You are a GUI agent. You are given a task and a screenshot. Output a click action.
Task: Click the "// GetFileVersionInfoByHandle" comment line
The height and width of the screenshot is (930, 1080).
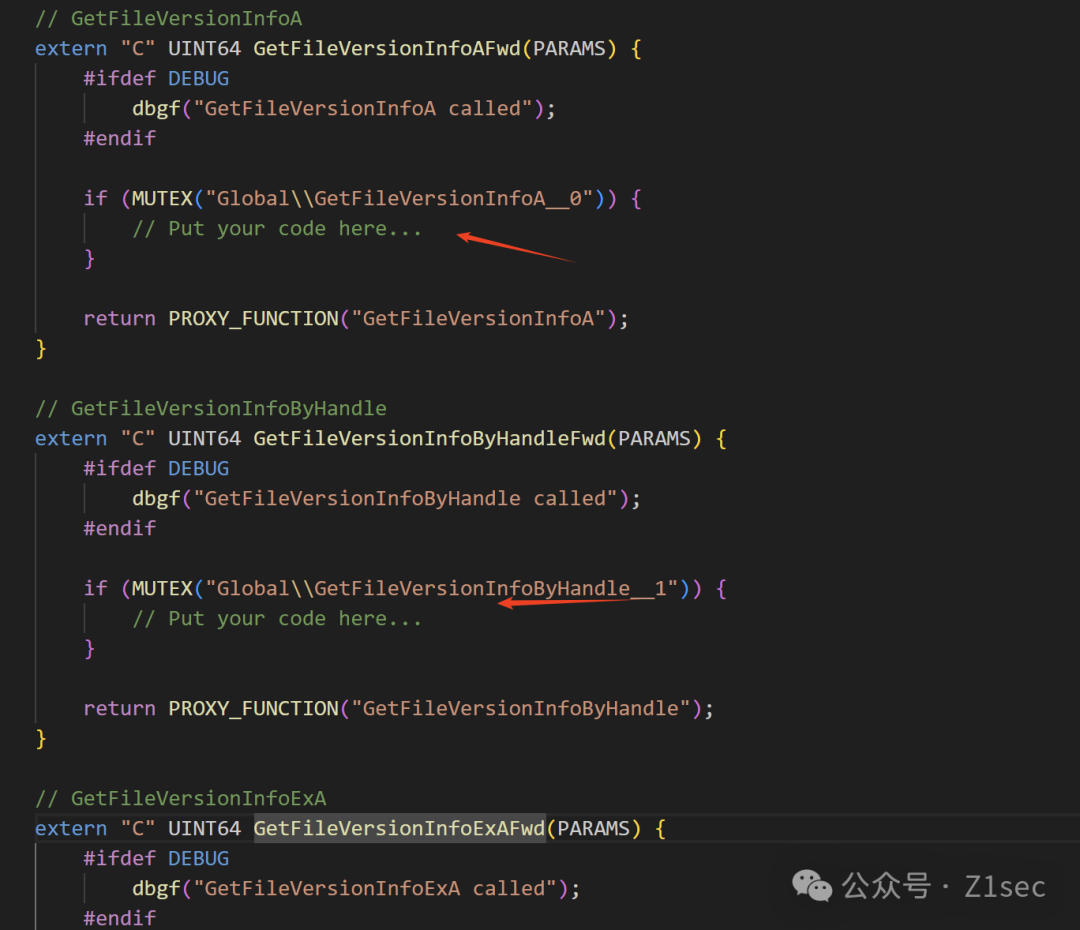tap(211, 409)
